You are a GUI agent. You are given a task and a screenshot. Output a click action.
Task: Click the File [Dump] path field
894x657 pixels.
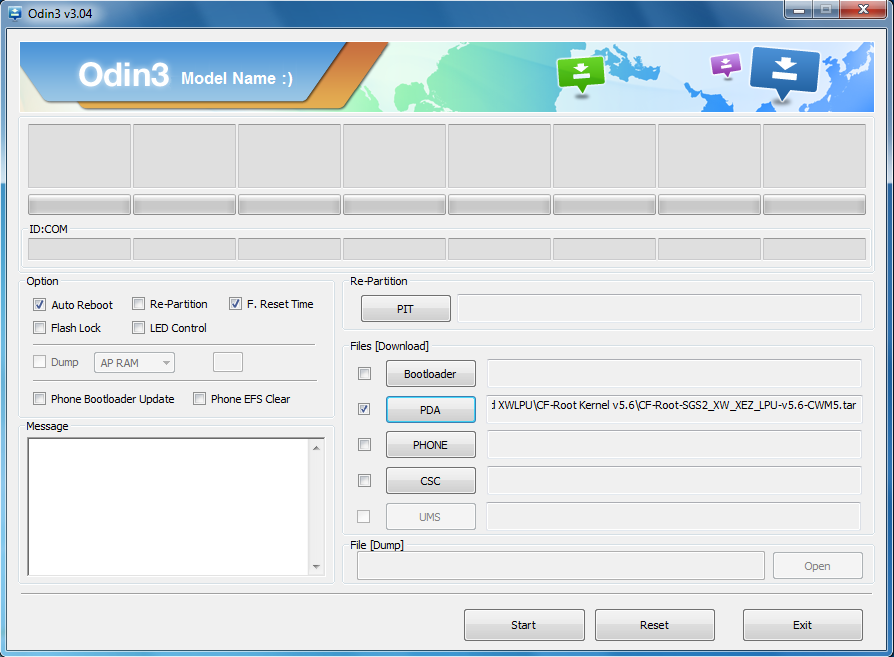(560, 566)
